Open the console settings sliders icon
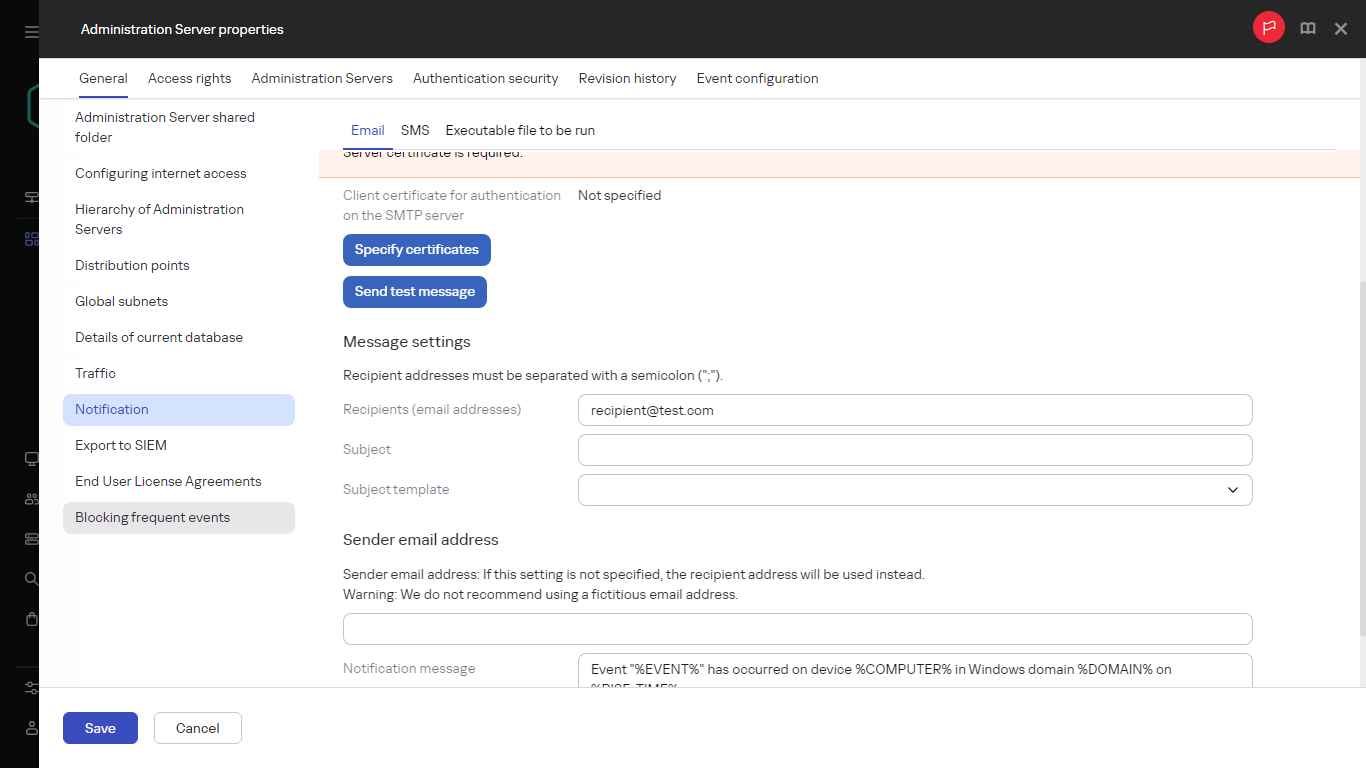The image size is (1366, 768). coord(31,688)
